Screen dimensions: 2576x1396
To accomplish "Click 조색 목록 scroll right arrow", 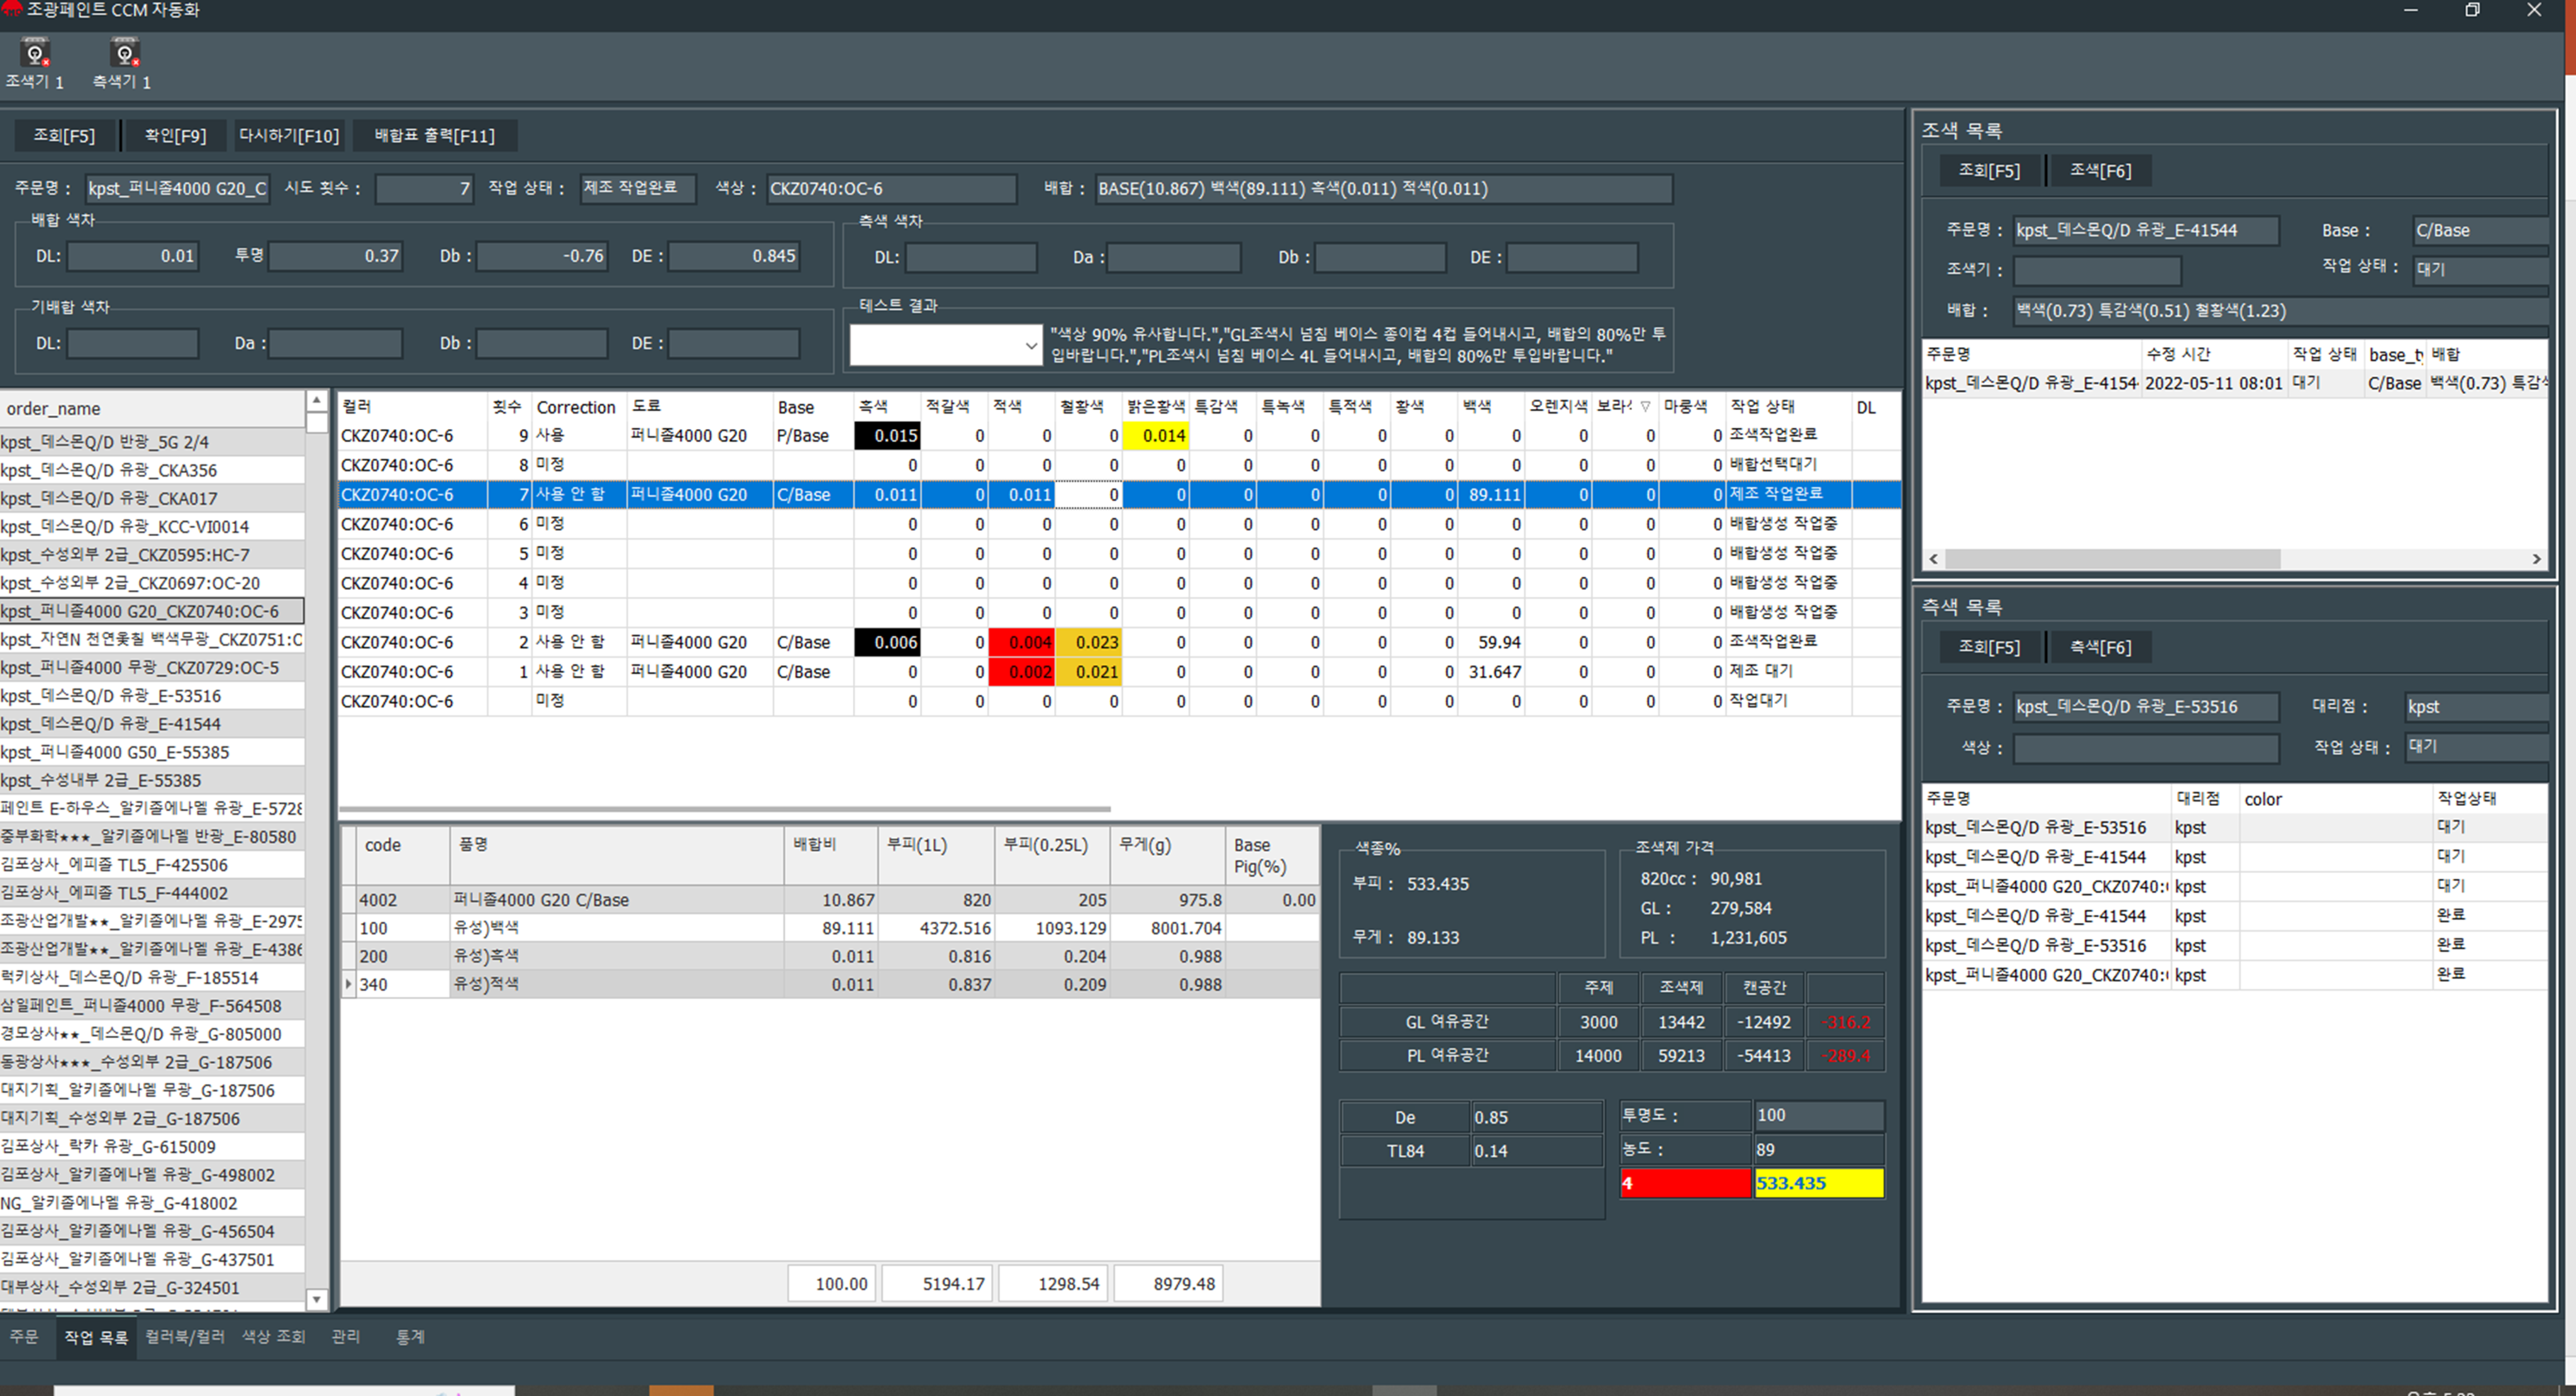I will [2536, 559].
